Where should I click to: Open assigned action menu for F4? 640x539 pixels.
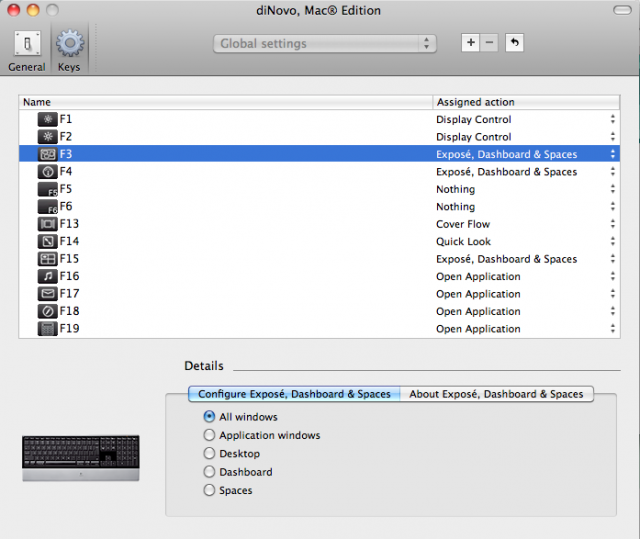point(612,172)
